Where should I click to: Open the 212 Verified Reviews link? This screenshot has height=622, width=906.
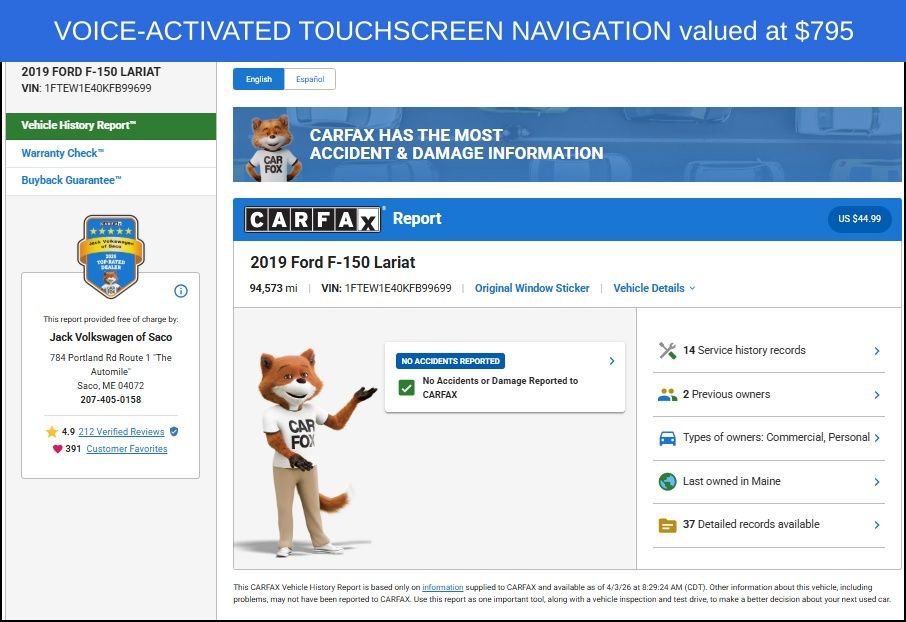pos(121,432)
